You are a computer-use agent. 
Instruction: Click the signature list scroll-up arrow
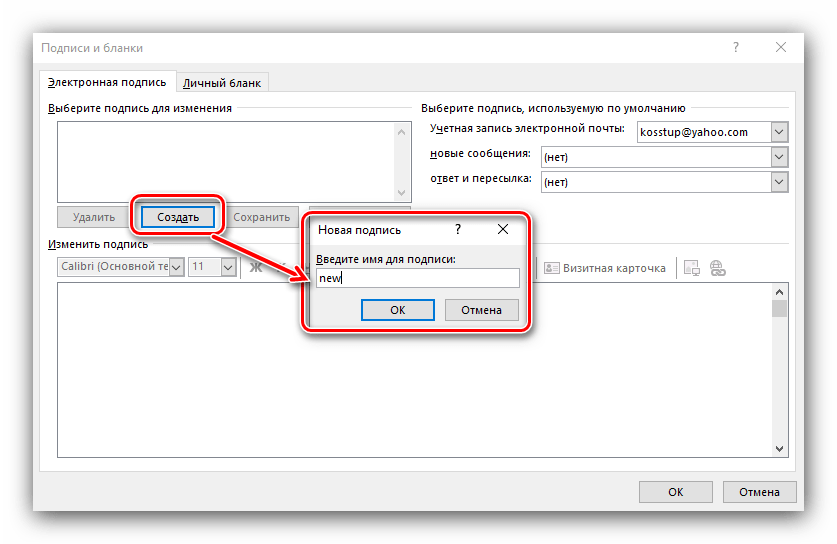(402, 131)
